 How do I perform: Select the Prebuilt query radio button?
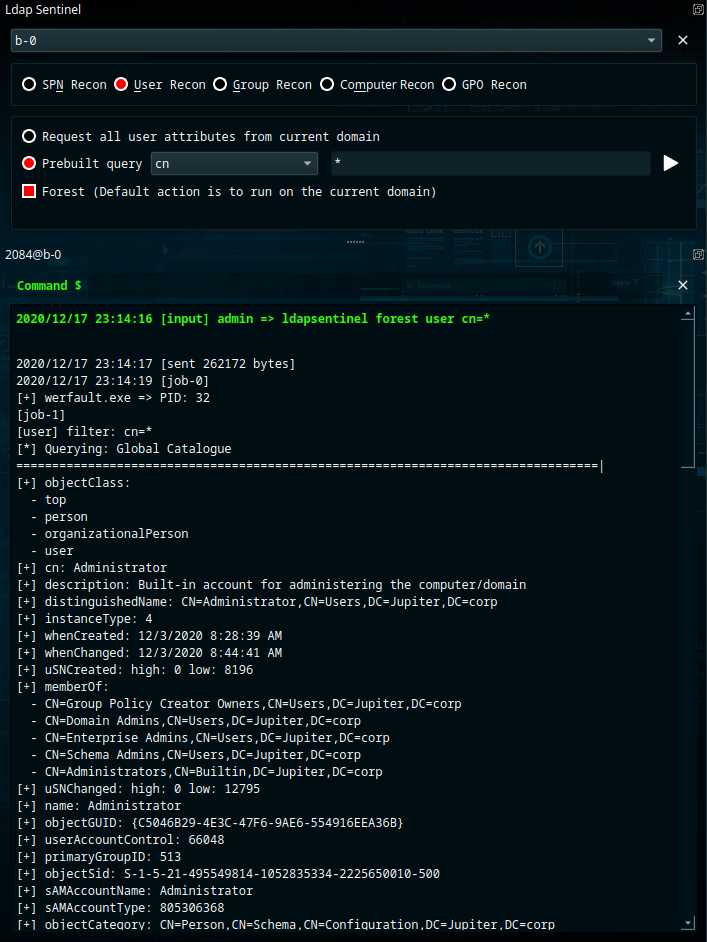29,163
